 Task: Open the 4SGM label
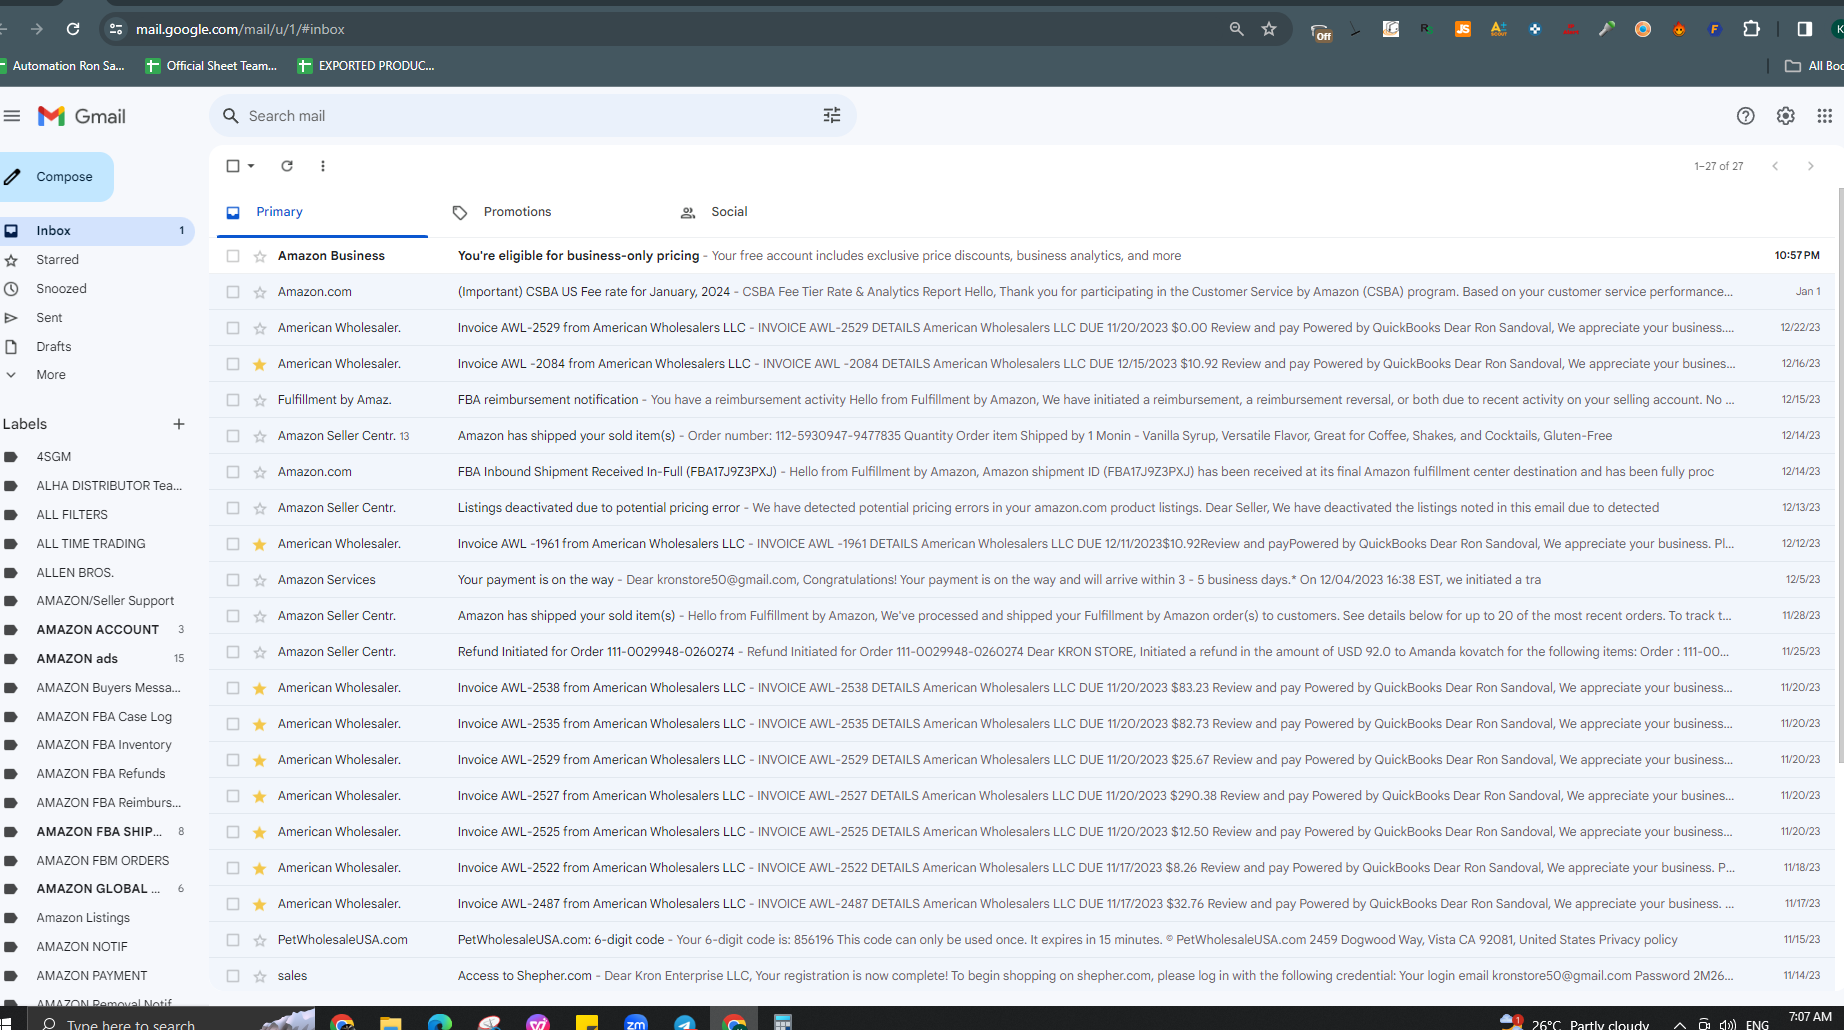pos(54,457)
